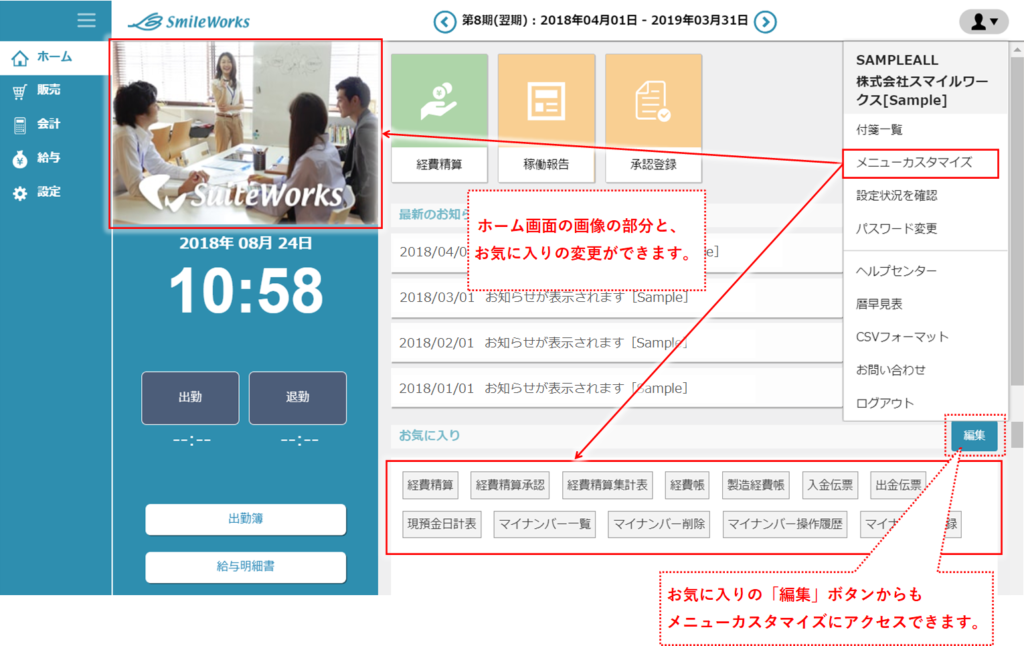Open favorite 経費帳 shortcut
Viewport: 1024px width, 646px height.
687,485
